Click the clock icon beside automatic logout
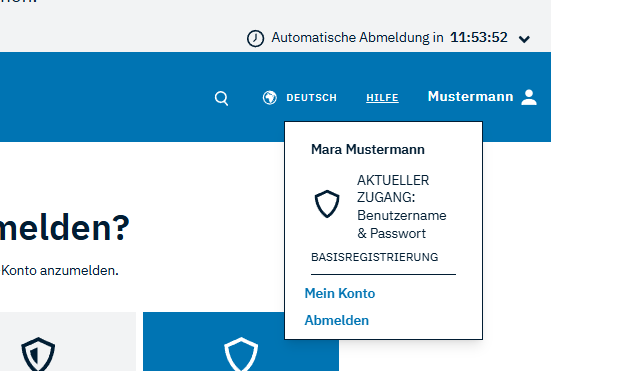 pos(255,38)
